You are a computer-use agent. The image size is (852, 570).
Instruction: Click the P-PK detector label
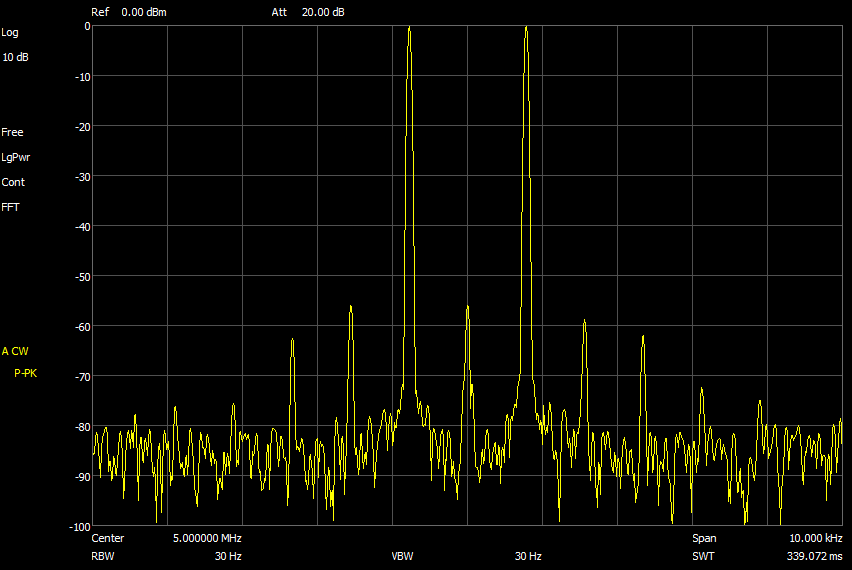(x=25, y=373)
